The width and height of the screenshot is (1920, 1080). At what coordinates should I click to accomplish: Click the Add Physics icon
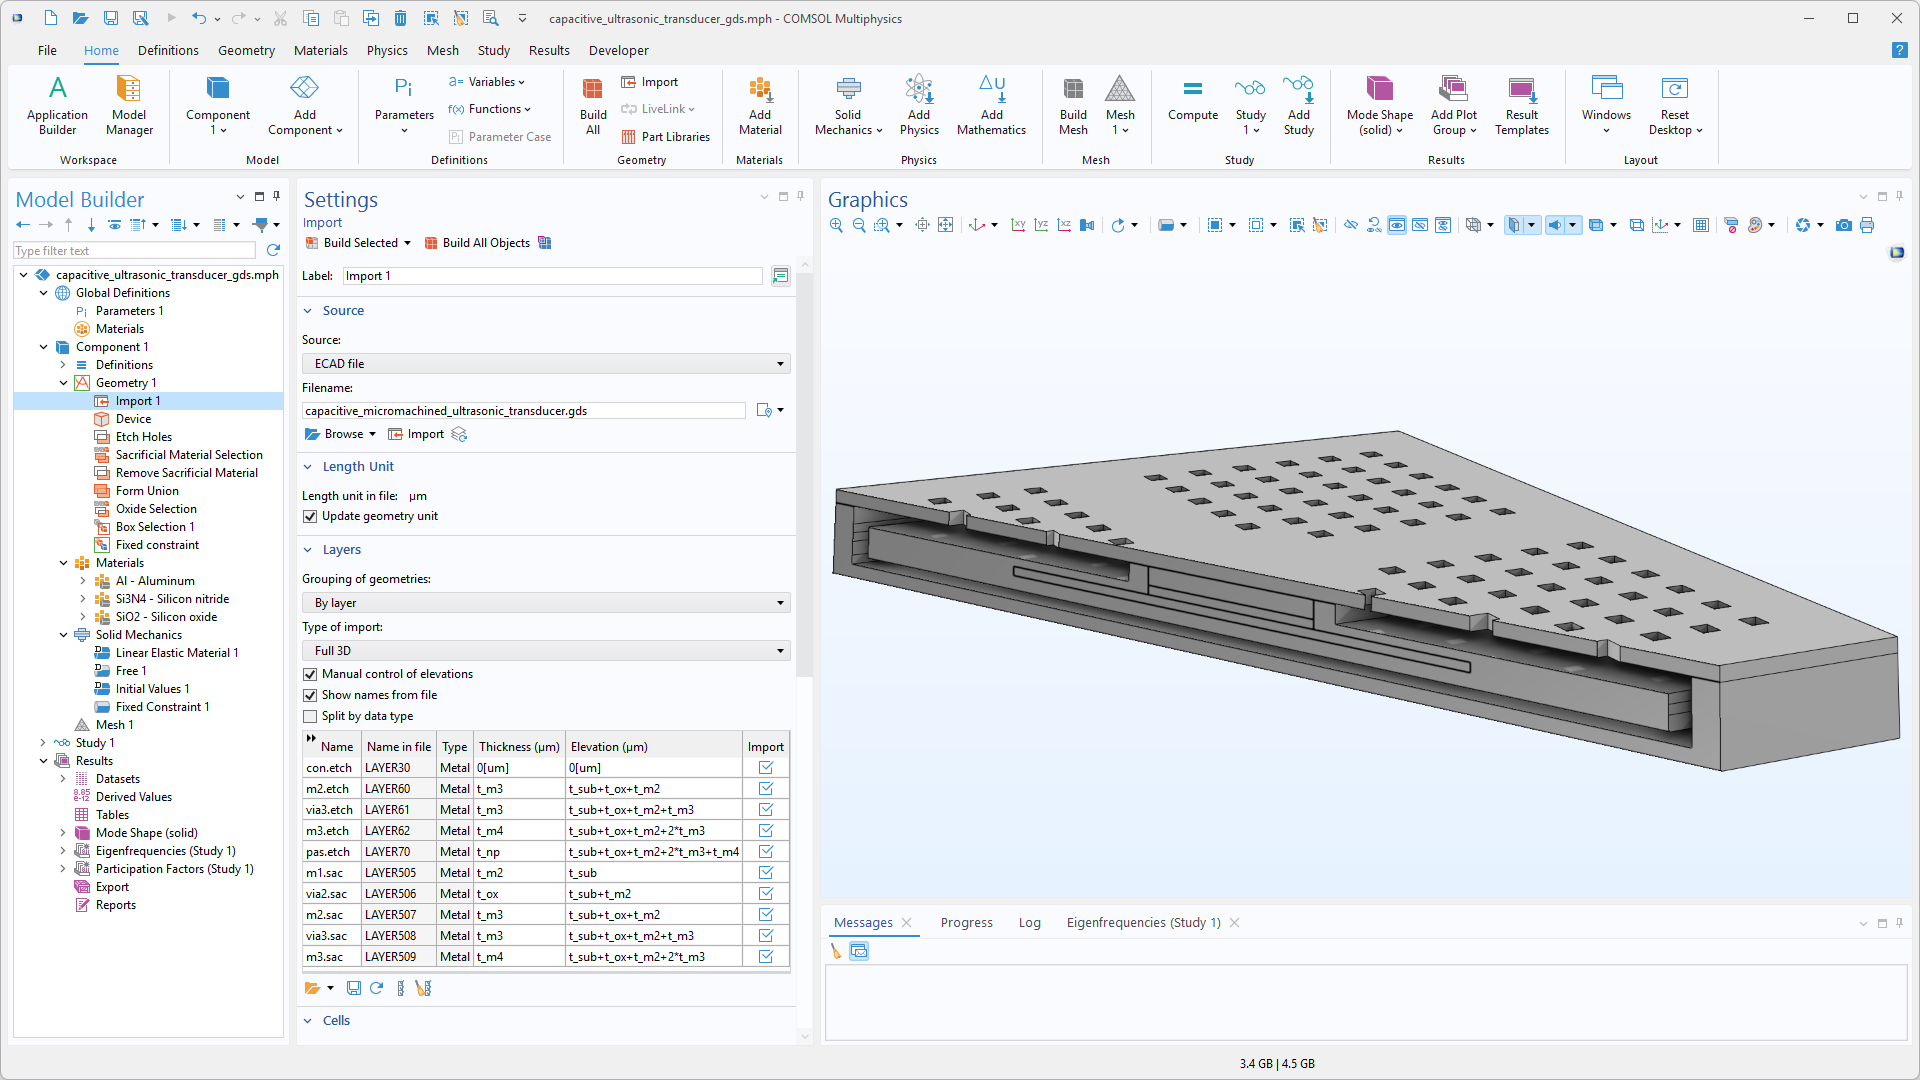tap(919, 105)
